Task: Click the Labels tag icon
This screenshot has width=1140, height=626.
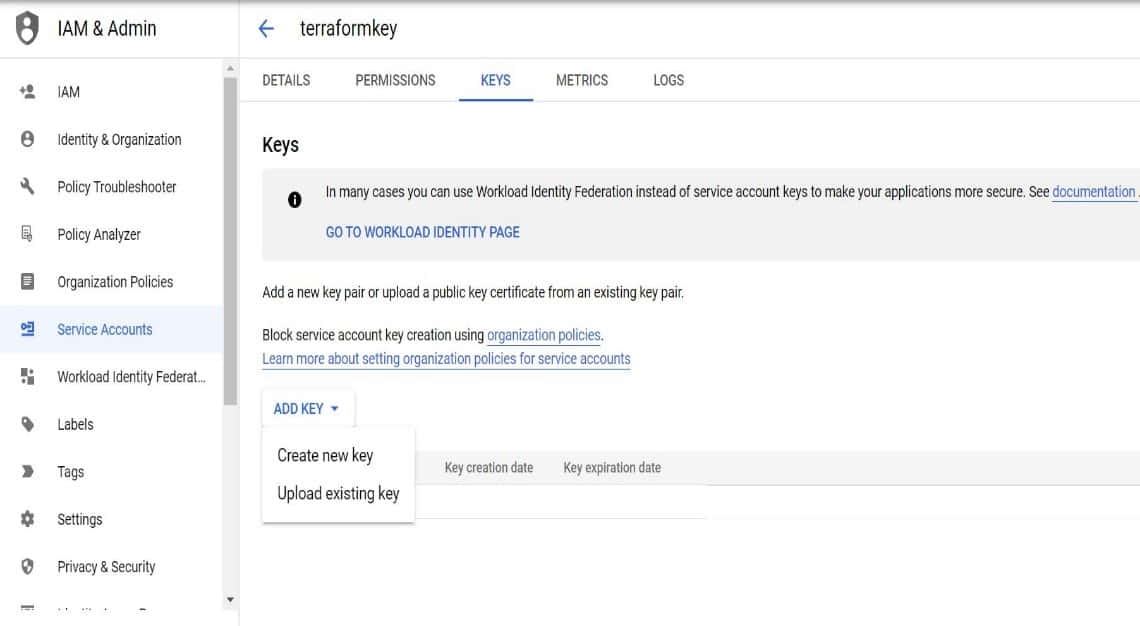Action: 27,424
